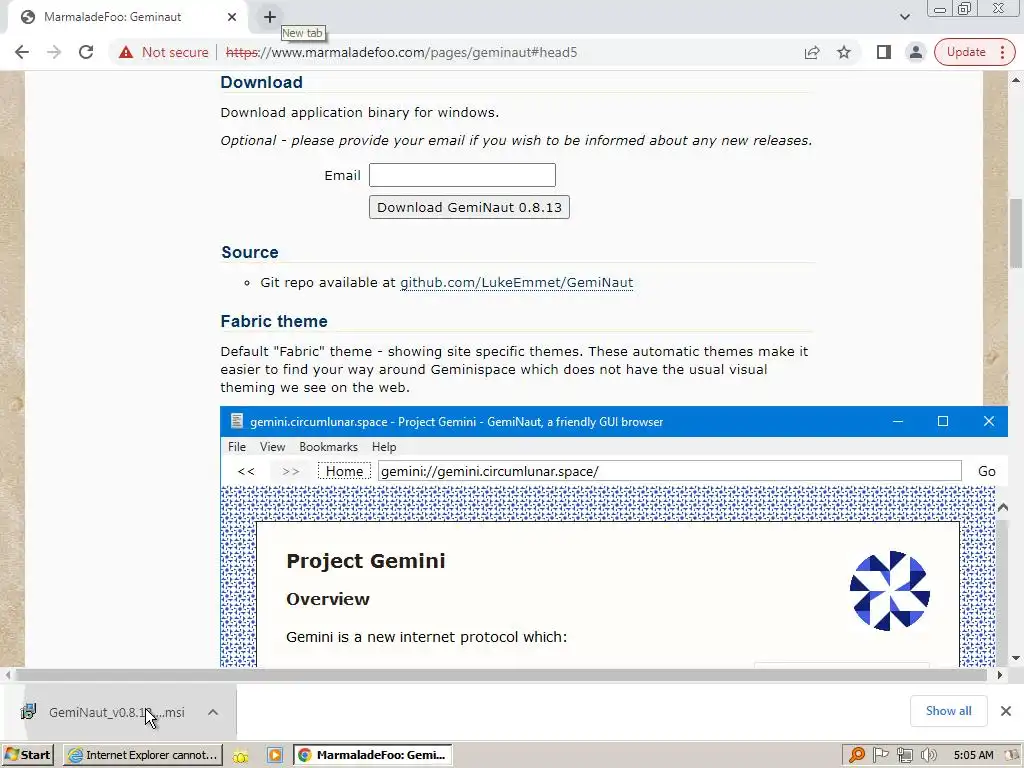Switch to Internet Explorer taskbar item
Image resolution: width=1024 pixels, height=768 pixels.
143,755
